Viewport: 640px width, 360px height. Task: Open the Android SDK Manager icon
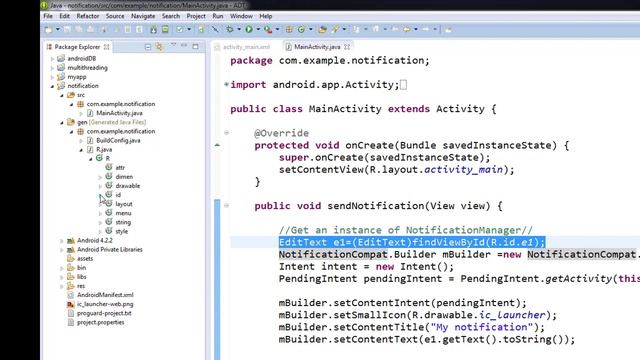(x=153, y=29)
